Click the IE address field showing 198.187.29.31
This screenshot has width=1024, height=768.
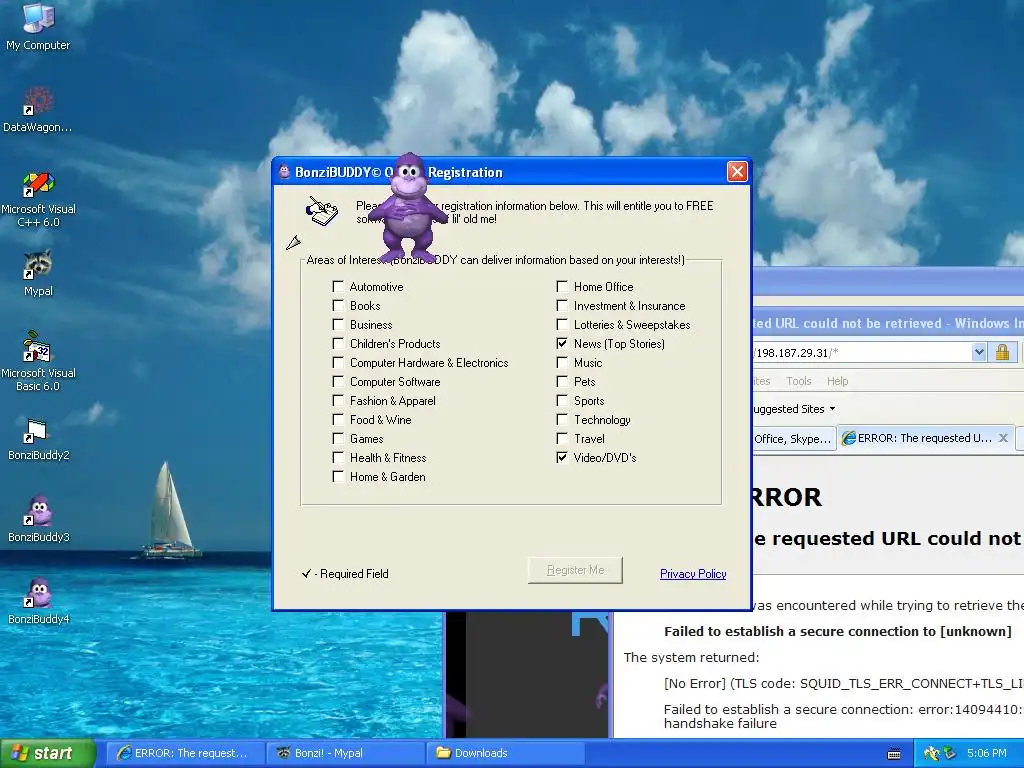click(x=861, y=353)
